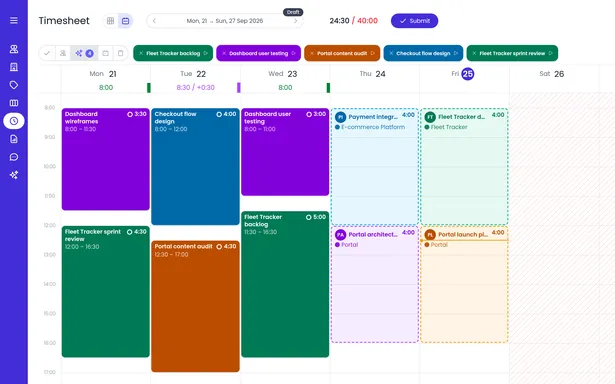Toggle the AI suggestions filter with badge 4
Image resolution: width=615 pixels, height=384 pixels.
pos(84,53)
